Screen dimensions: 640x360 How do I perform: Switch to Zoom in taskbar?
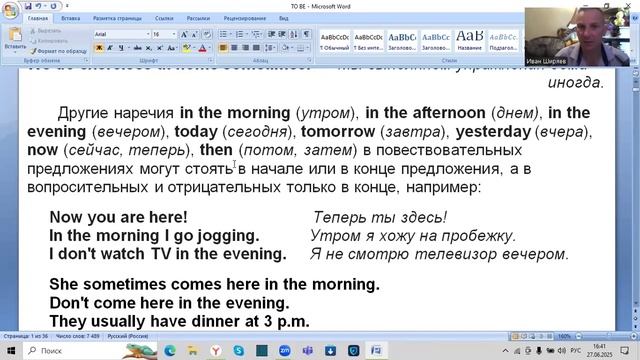point(284,350)
